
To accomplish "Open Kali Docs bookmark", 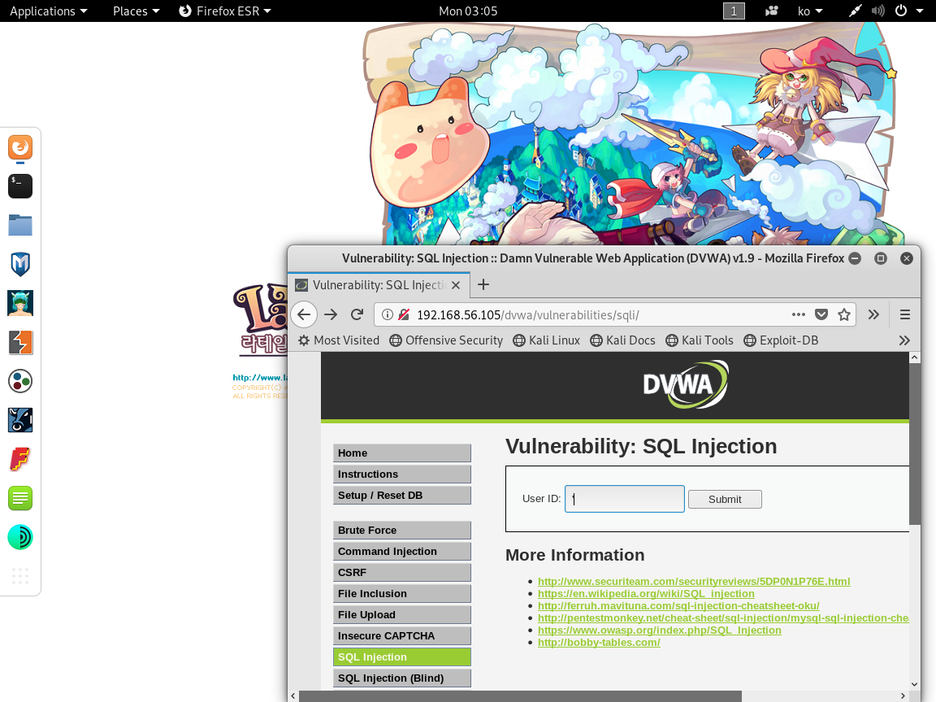I will [623, 340].
